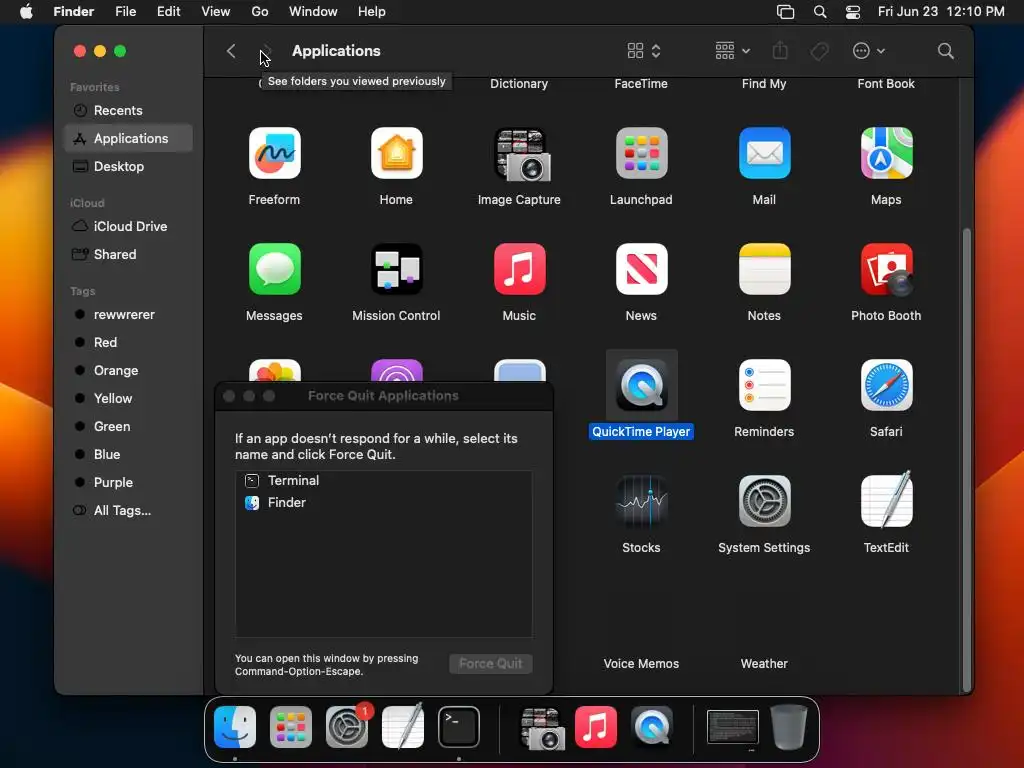Screen dimensions: 1024x768
Task: Click the Stage Manager menu bar icon
Action: point(785,12)
